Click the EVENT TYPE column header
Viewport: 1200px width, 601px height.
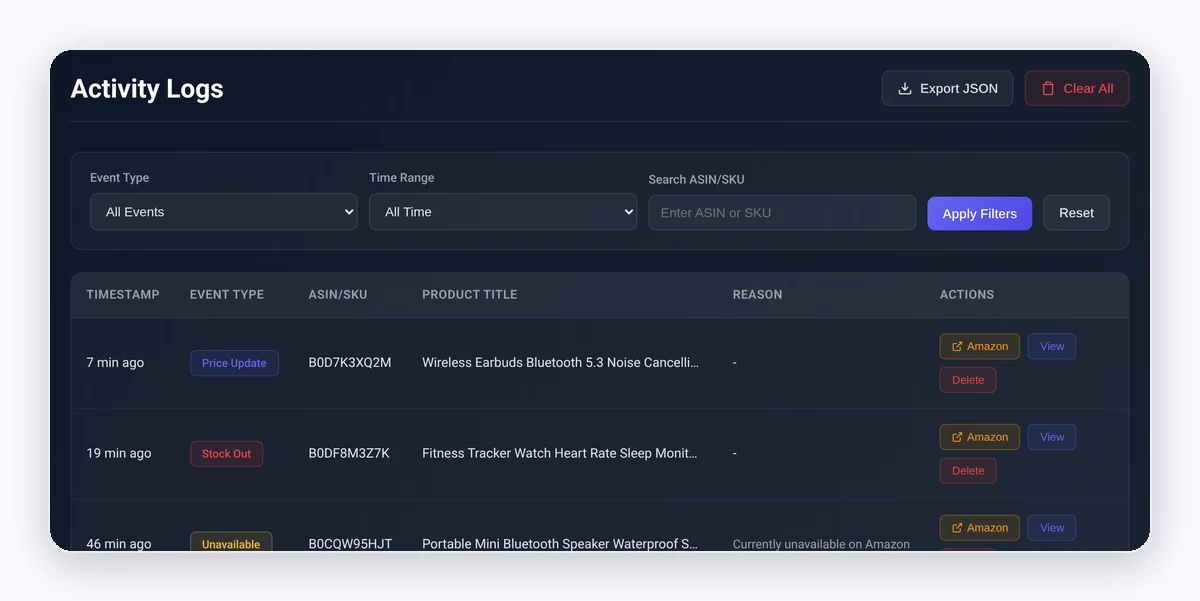[227, 295]
